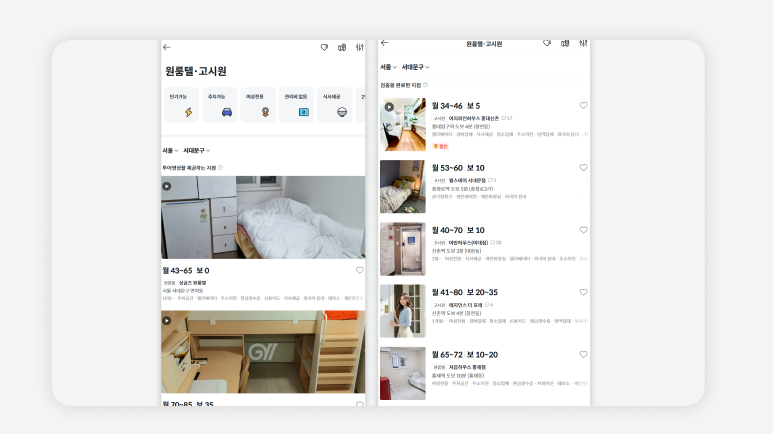The height and width of the screenshot is (434, 773).
Task: Go back using left screen's arrow
Action: pyautogui.click(x=167, y=47)
